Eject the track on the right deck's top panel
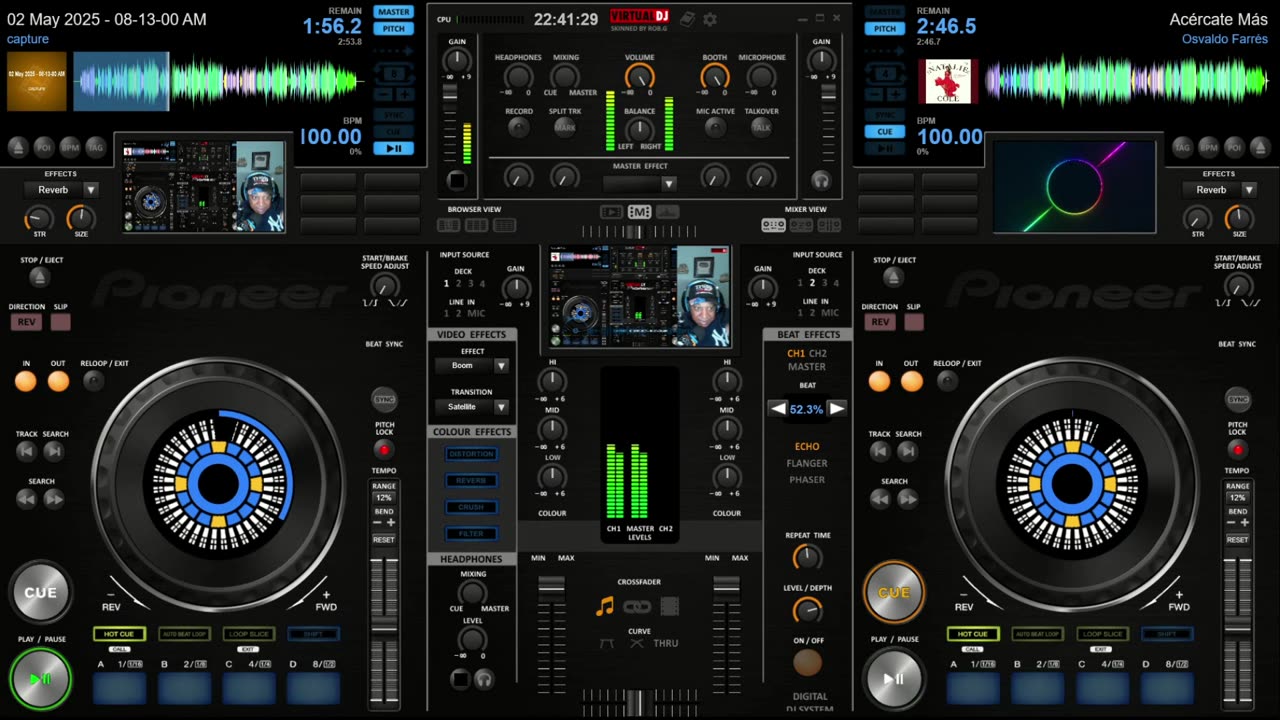 [1260, 148]
